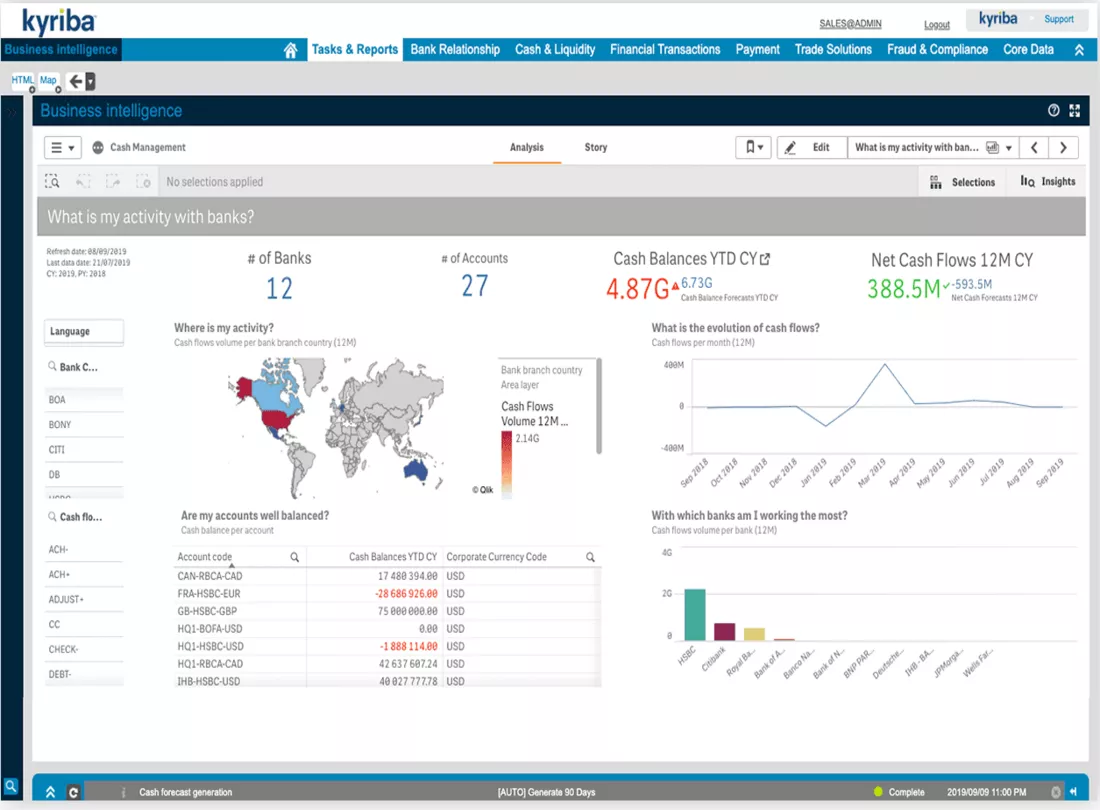Screen dimensions: 1100x810
Task: Open the help question mark icon
Action: coord(1053,110)
